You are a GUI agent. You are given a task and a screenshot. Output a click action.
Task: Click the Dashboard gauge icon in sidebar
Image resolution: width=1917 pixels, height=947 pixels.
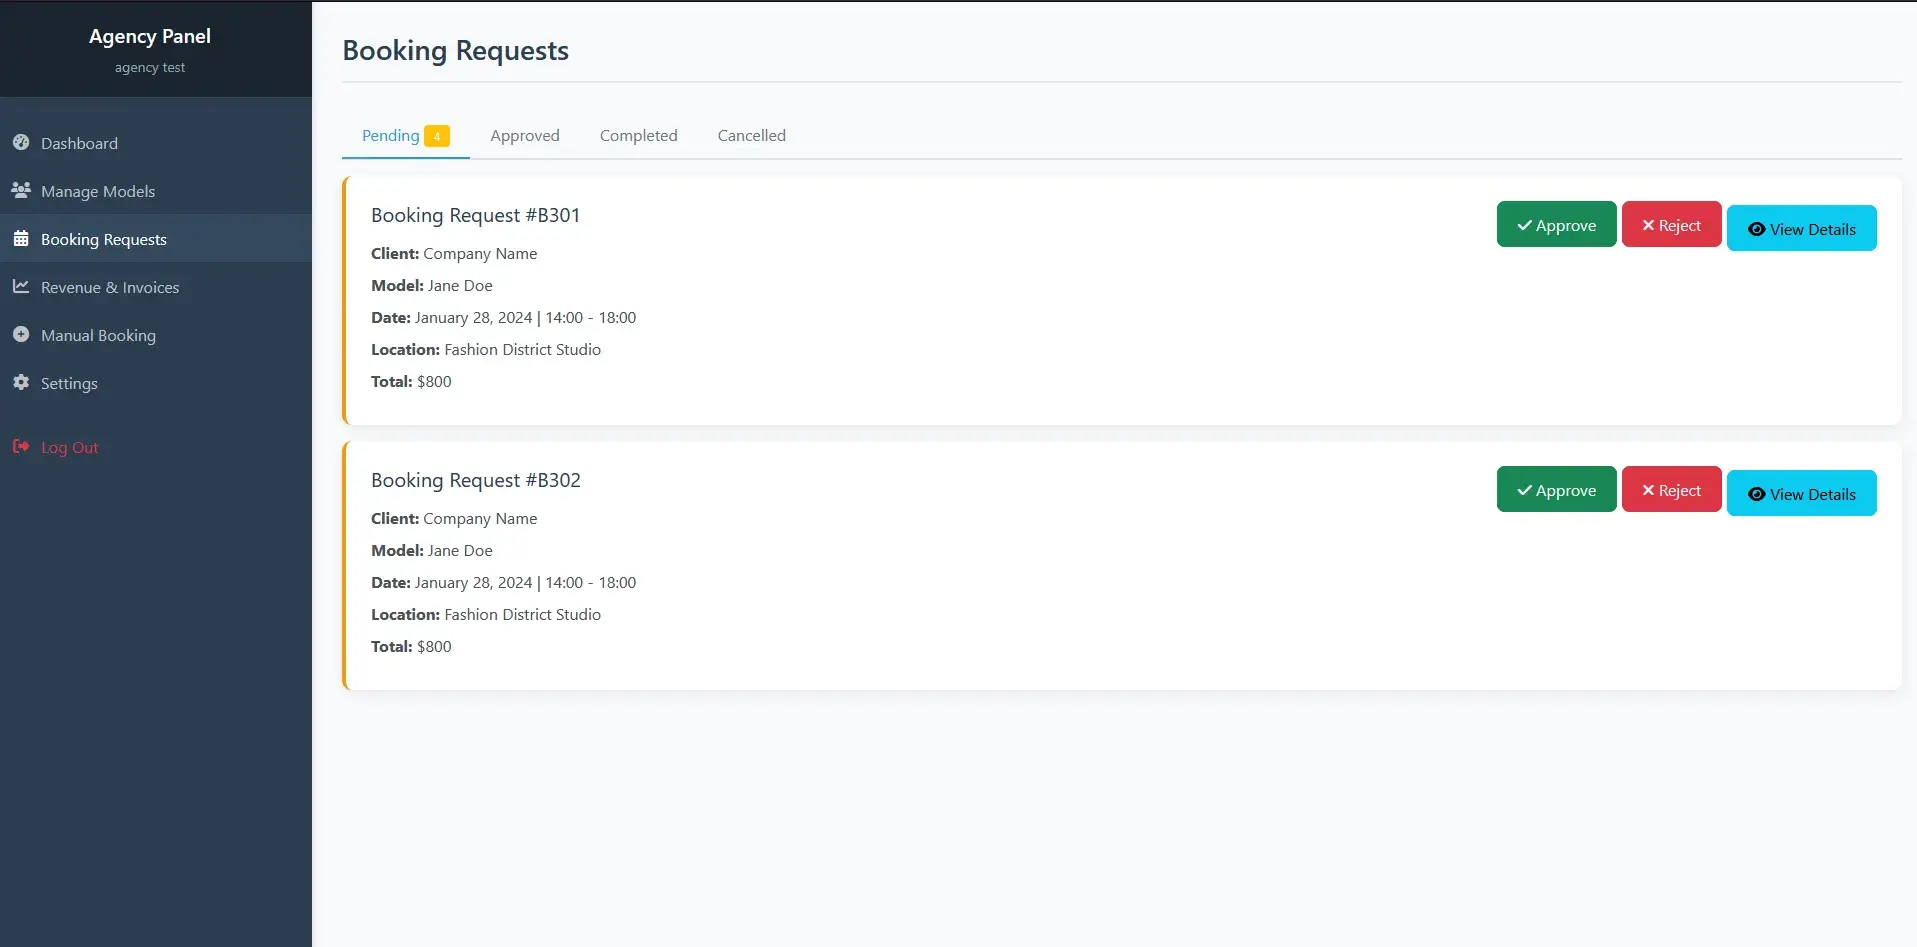21,143
